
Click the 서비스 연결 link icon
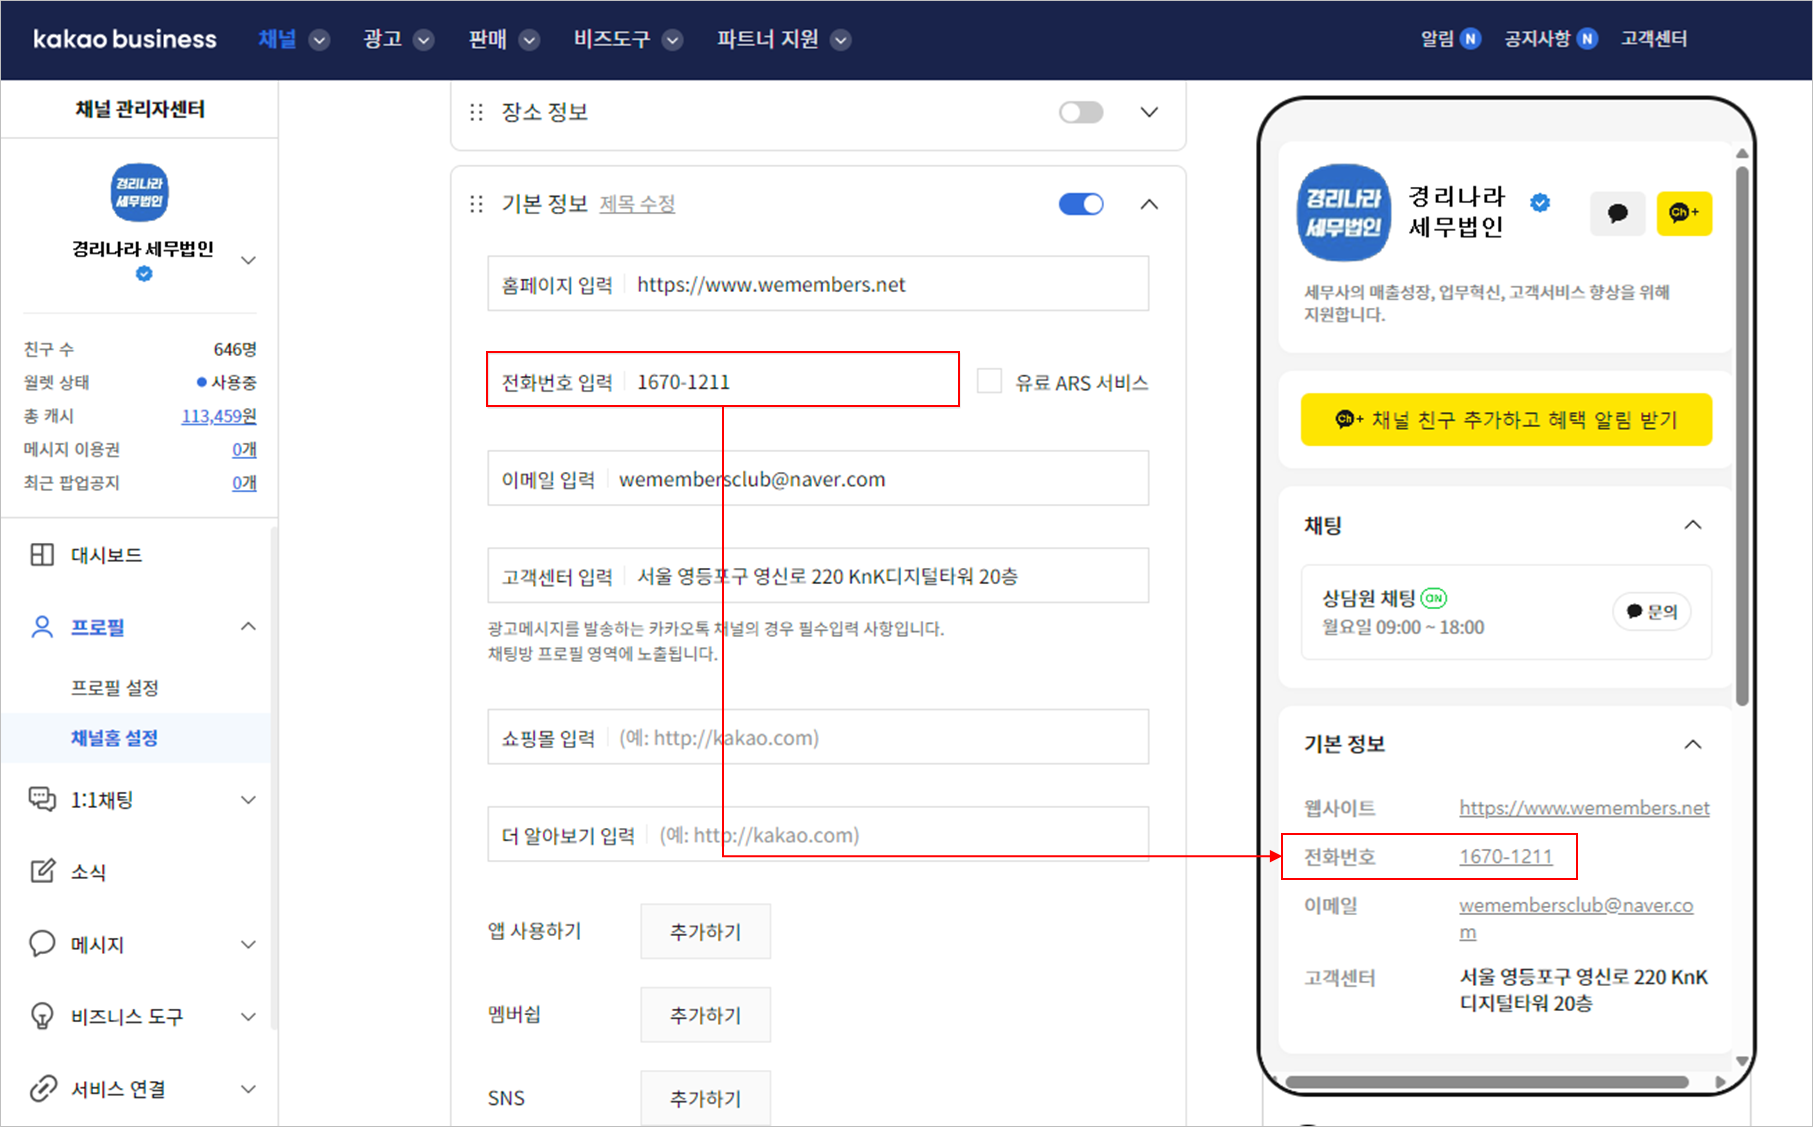click(42, 1088)
